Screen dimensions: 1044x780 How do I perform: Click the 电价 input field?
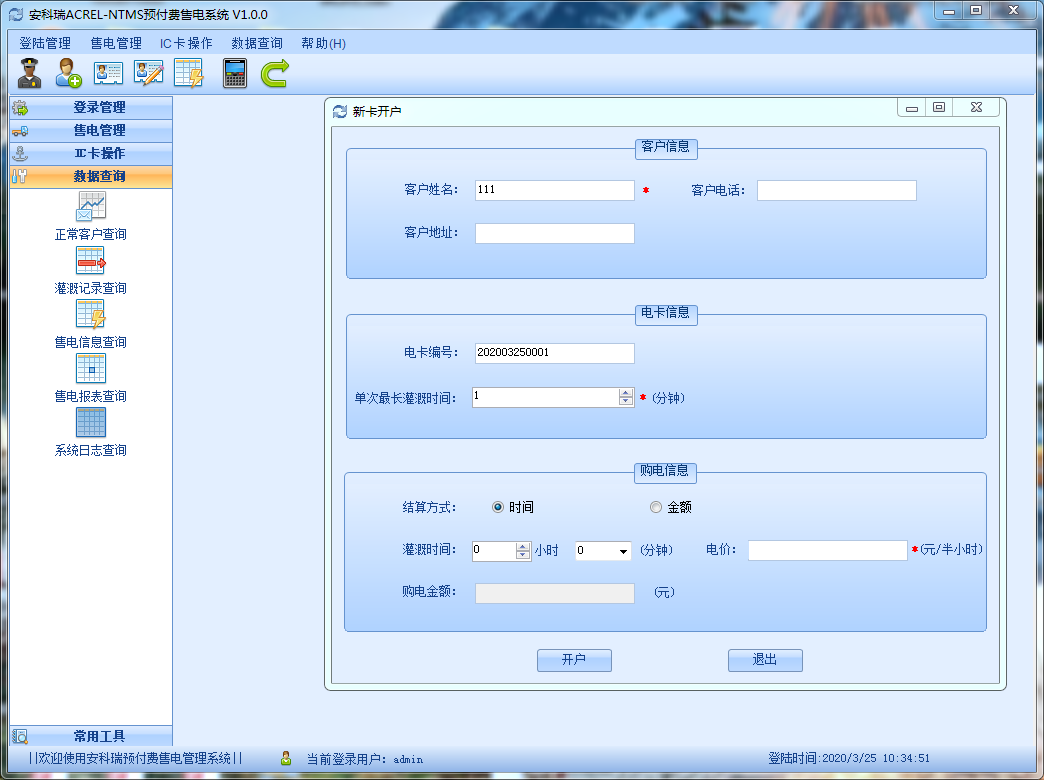point(827,551)
